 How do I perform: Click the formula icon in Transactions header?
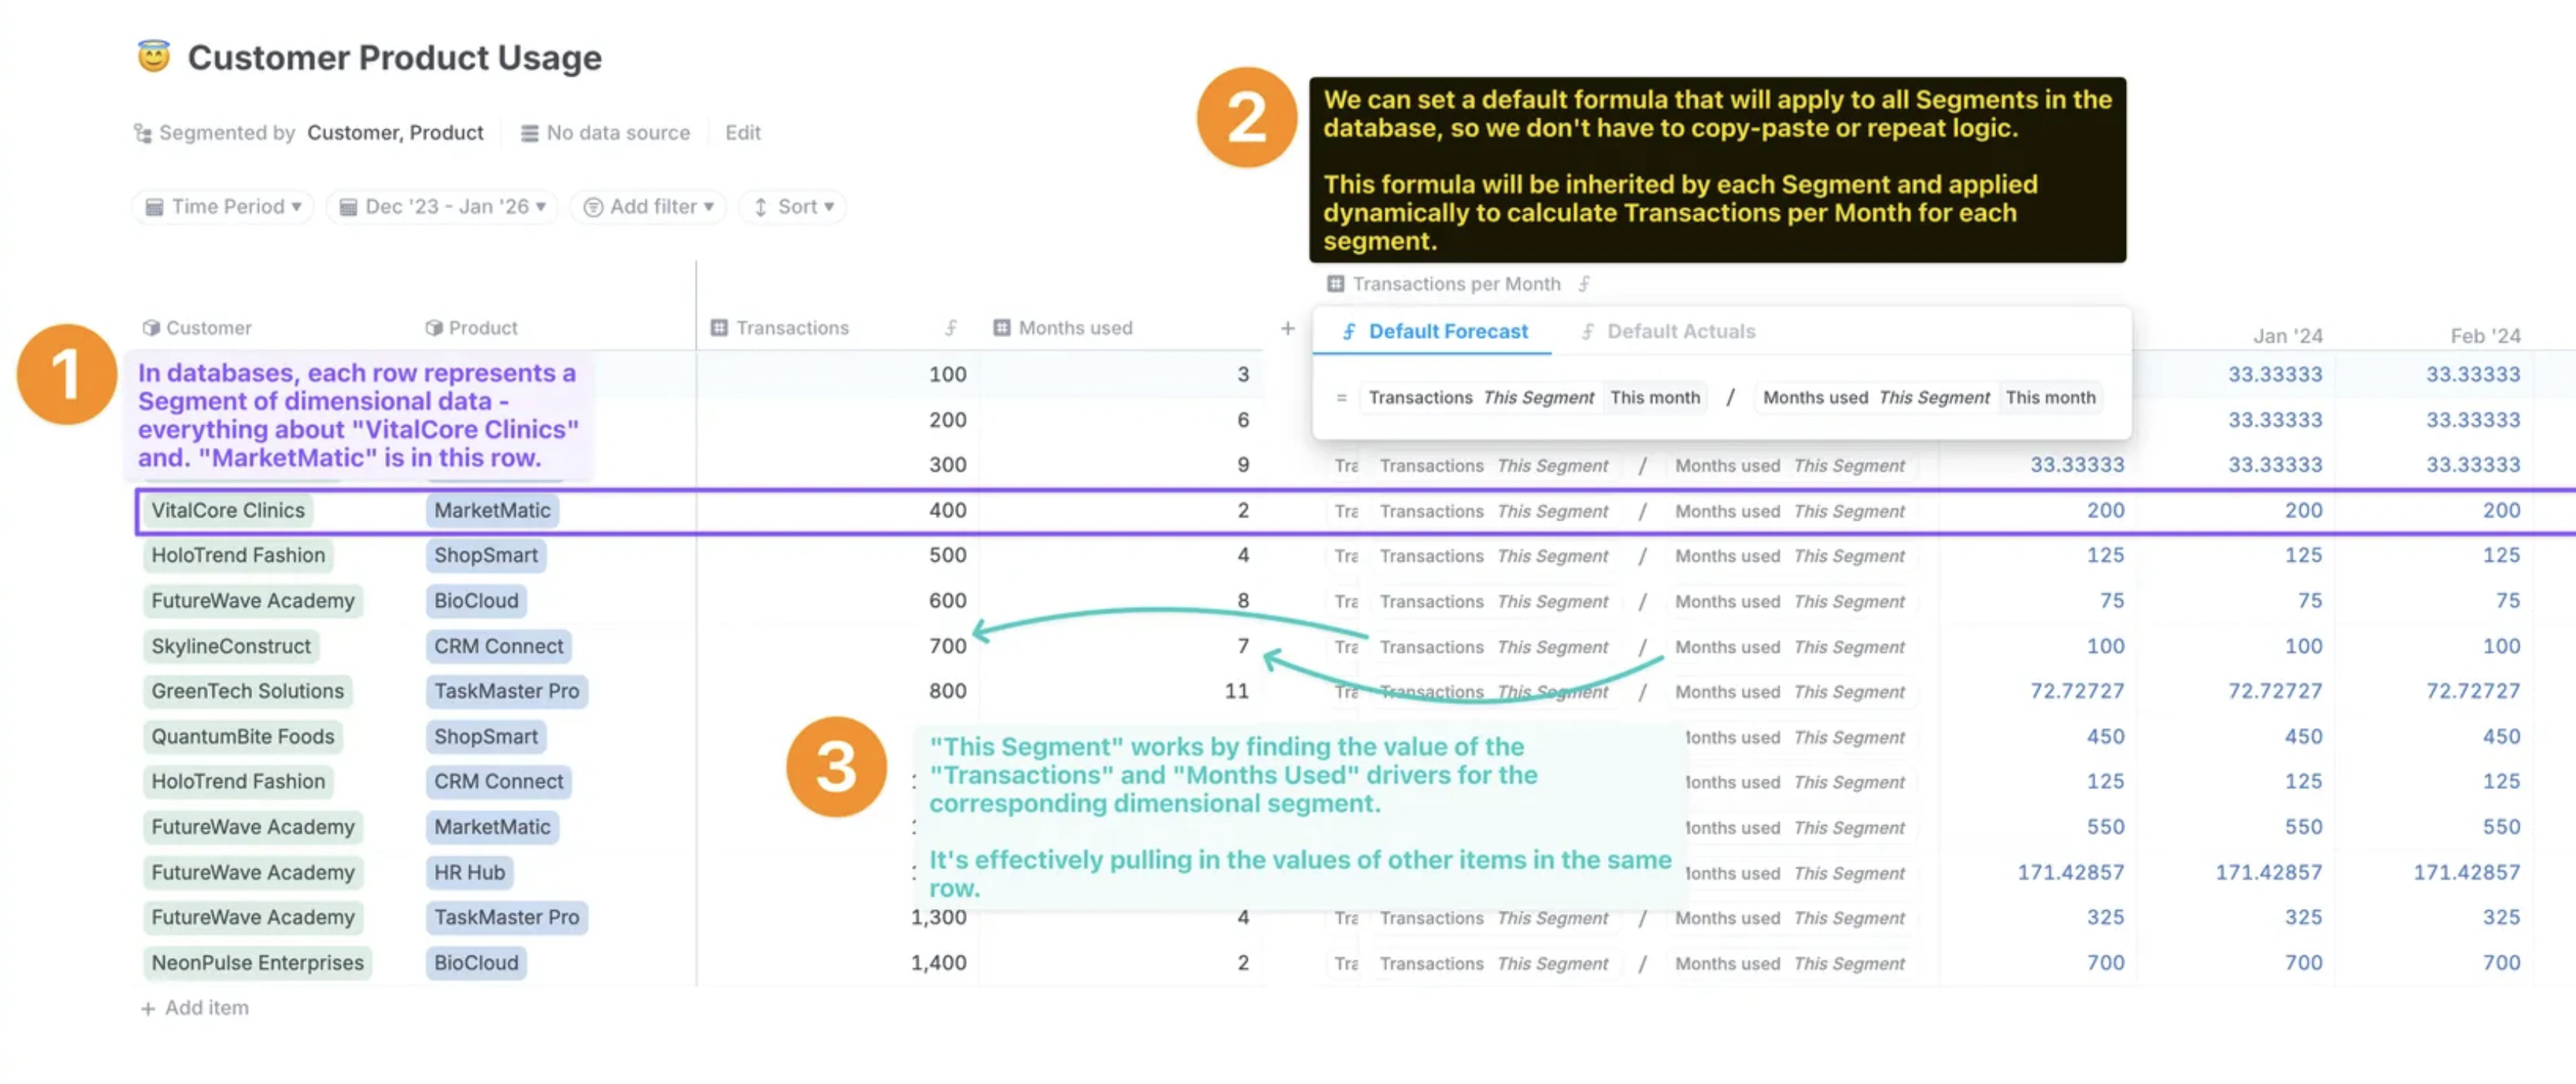point(950,328)
